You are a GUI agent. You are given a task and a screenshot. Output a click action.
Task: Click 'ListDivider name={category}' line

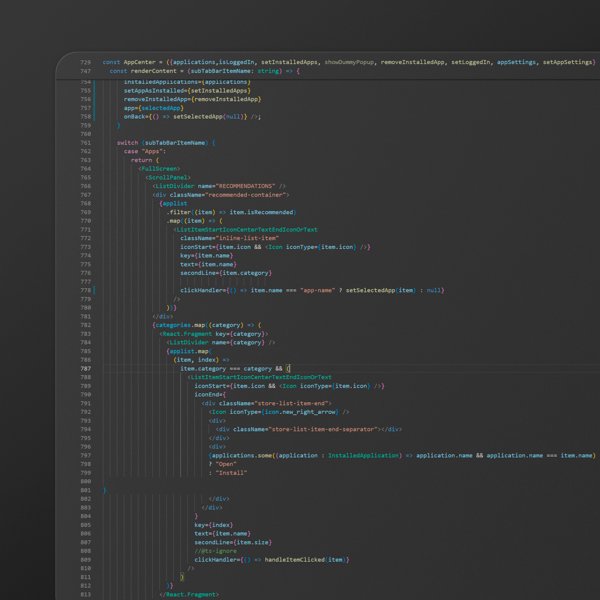220,343
